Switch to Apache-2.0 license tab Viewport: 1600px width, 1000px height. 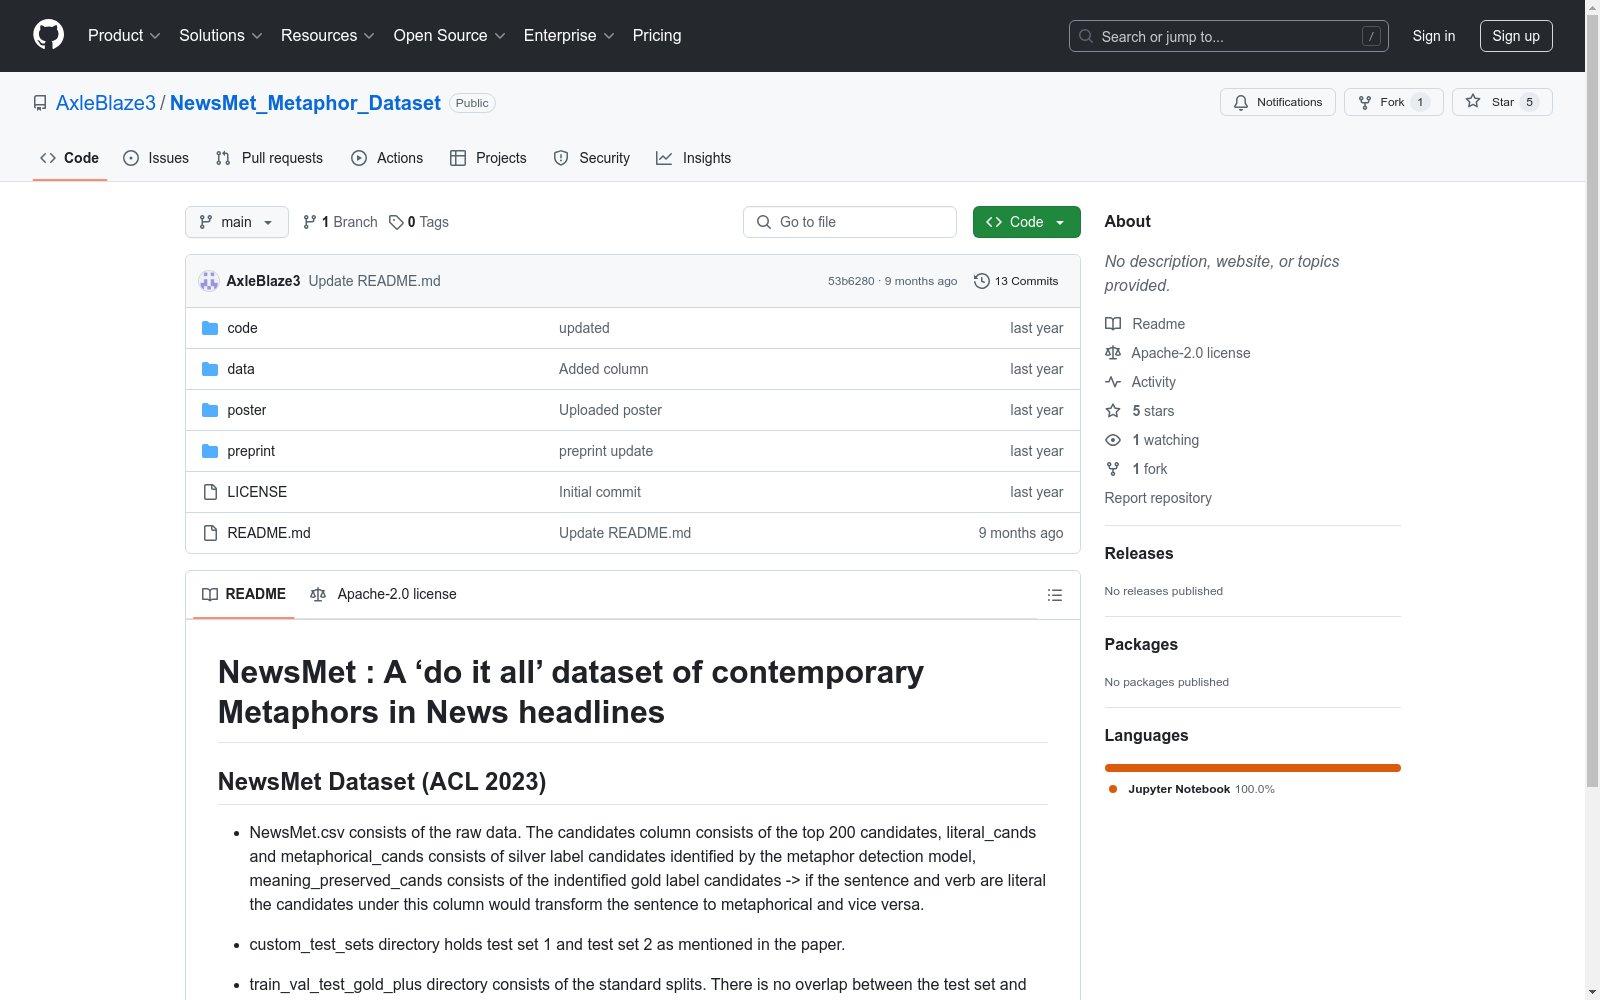pos(383,594)
